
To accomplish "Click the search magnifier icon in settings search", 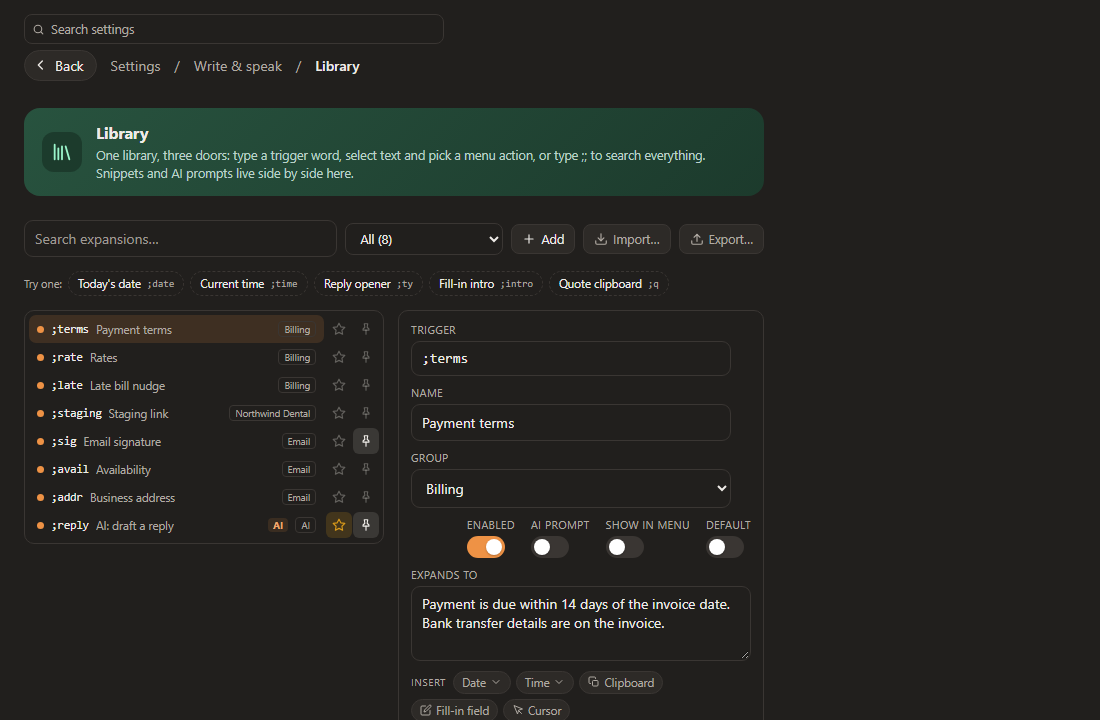I will [39, 29].
